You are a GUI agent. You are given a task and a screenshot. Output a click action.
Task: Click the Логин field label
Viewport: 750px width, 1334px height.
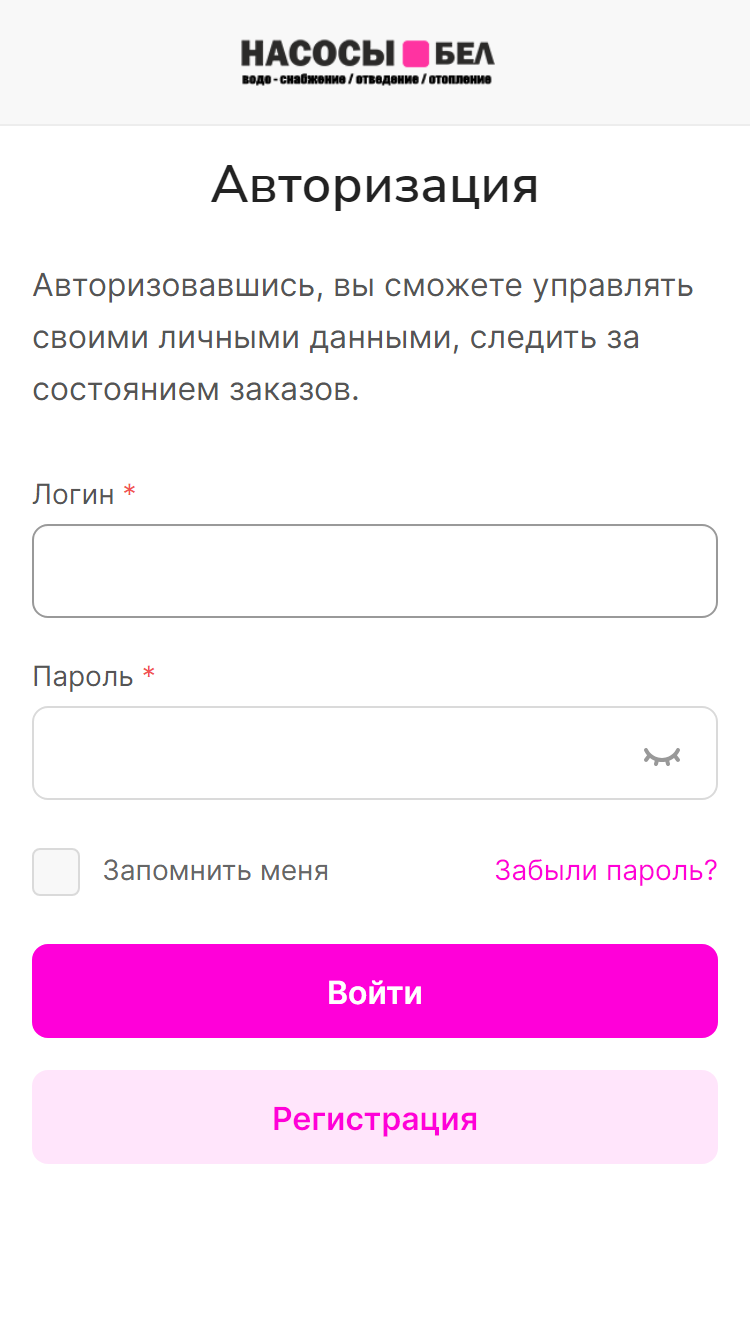(73, 494)
